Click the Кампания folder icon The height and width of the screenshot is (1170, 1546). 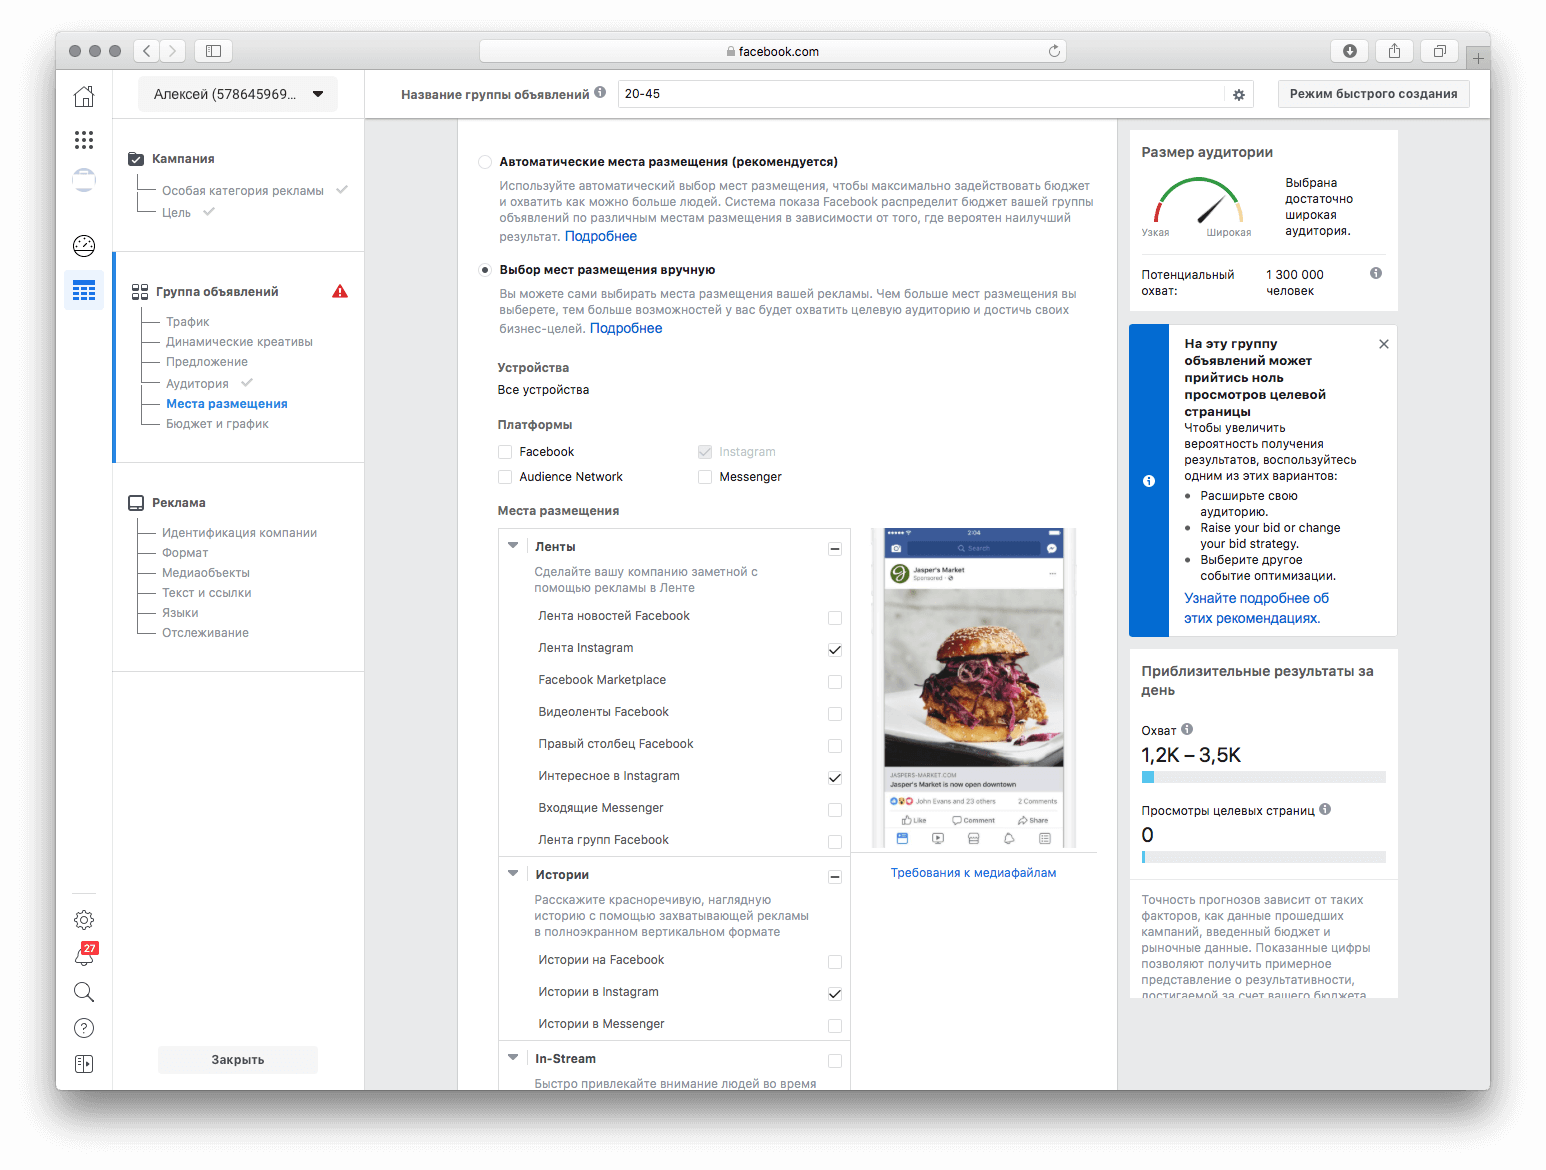[136, 159]
